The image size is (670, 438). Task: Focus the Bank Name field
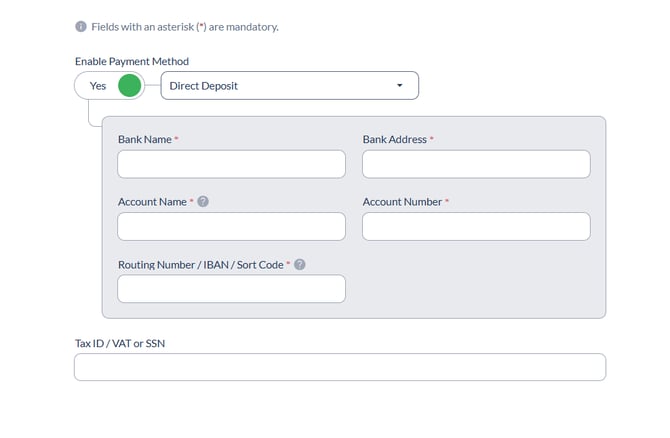pos(232,164)
